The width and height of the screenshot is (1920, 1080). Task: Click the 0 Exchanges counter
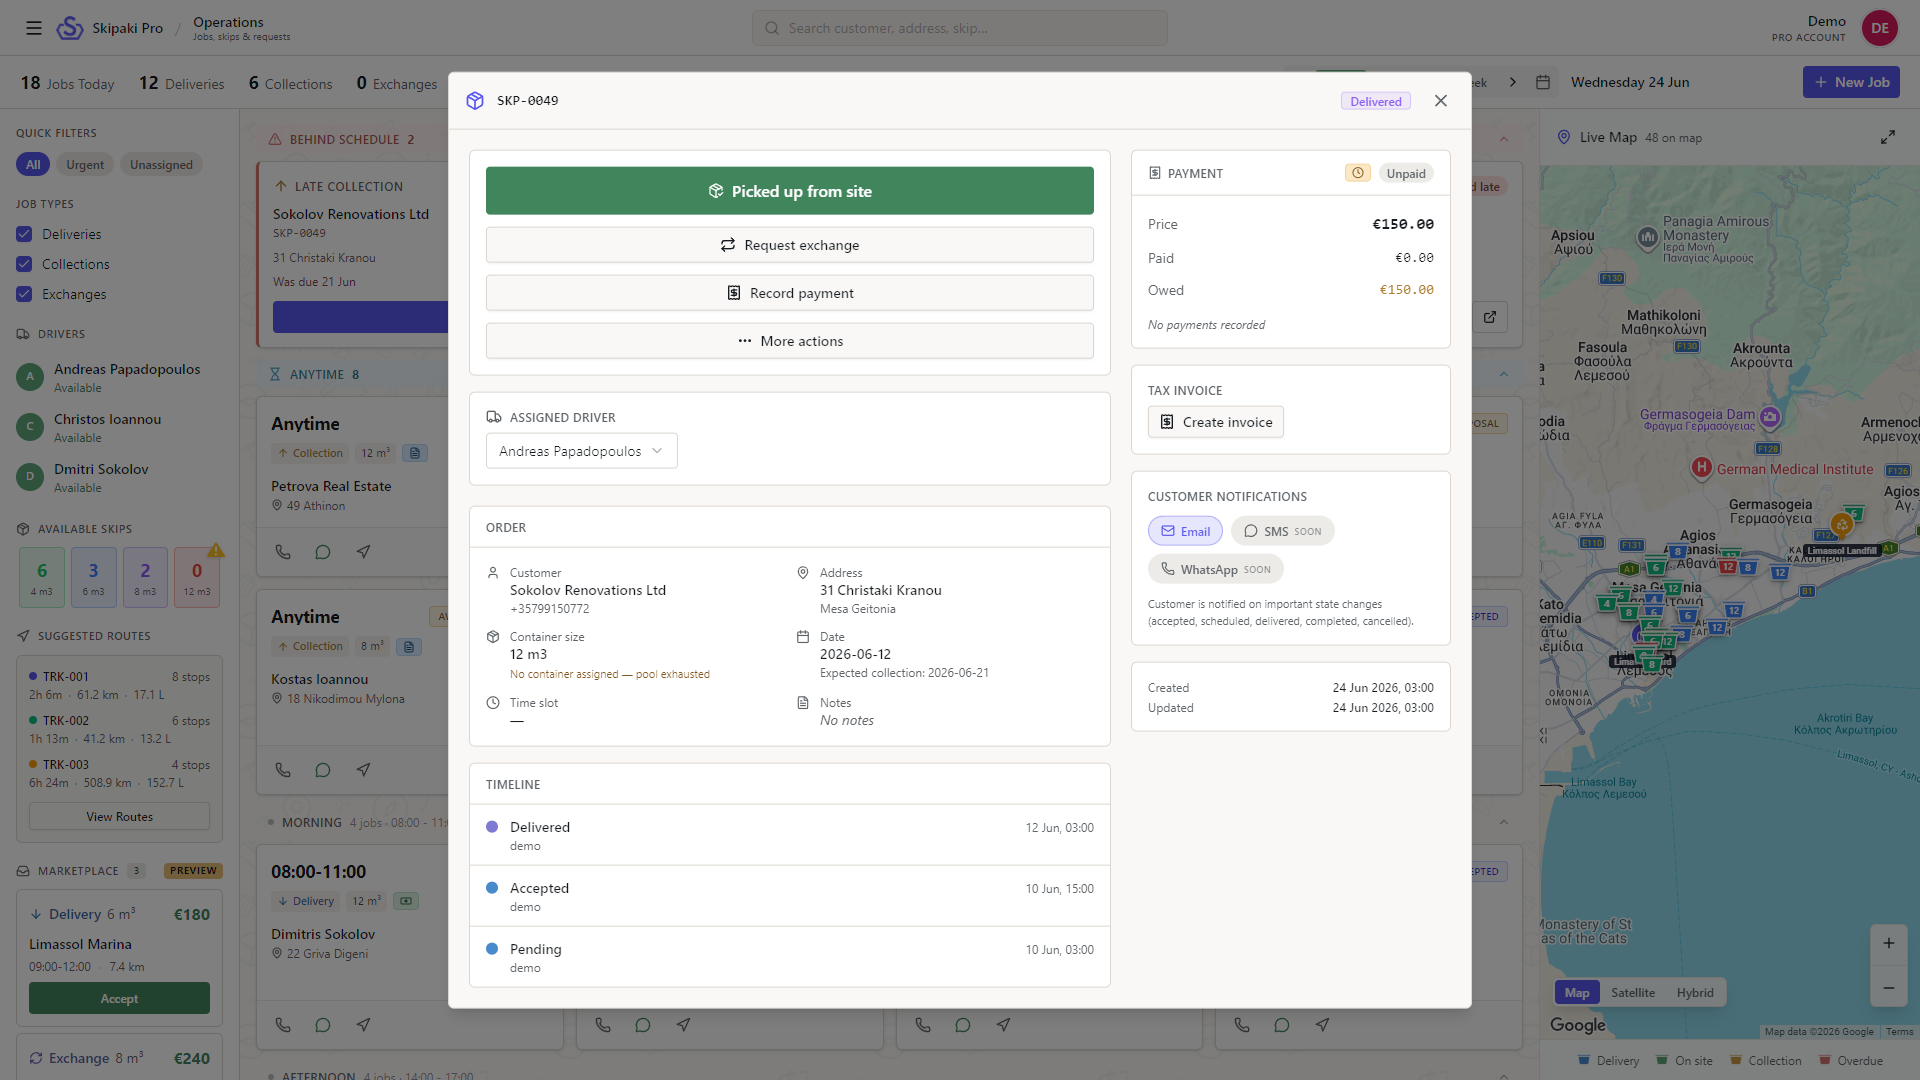[x=396, y=83]
